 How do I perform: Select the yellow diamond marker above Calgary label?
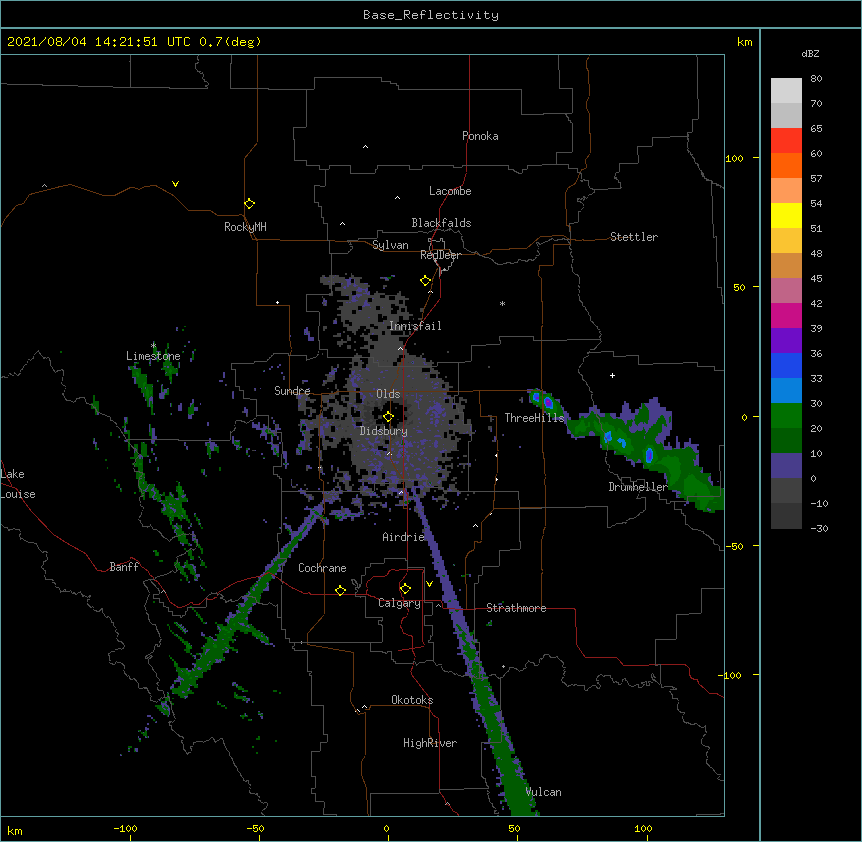point(405,589)
